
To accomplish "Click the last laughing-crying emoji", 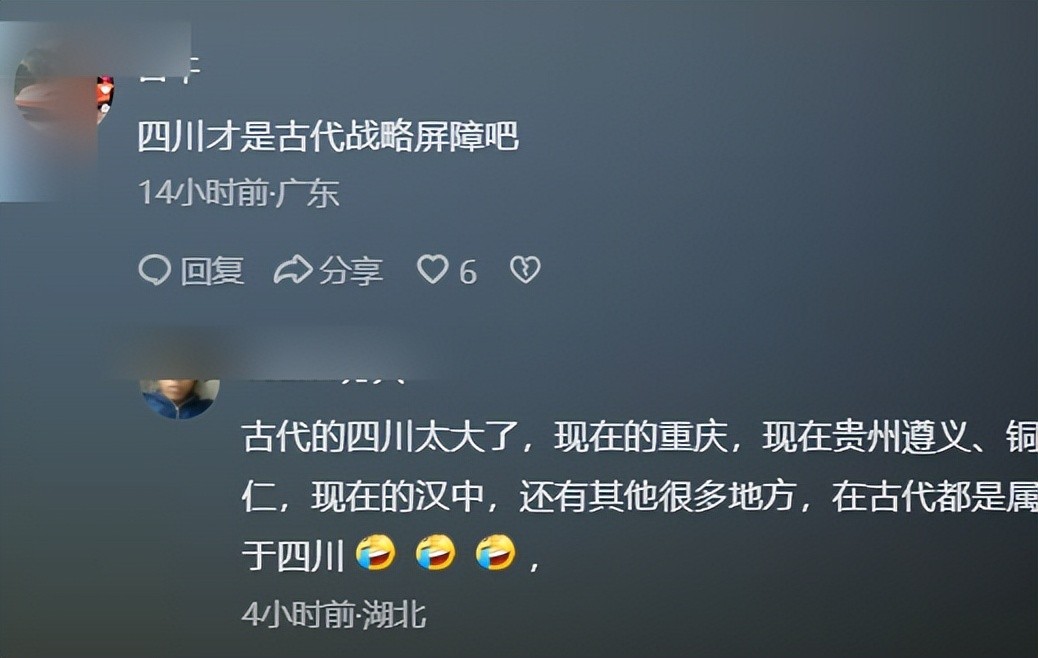I will 496,553.
